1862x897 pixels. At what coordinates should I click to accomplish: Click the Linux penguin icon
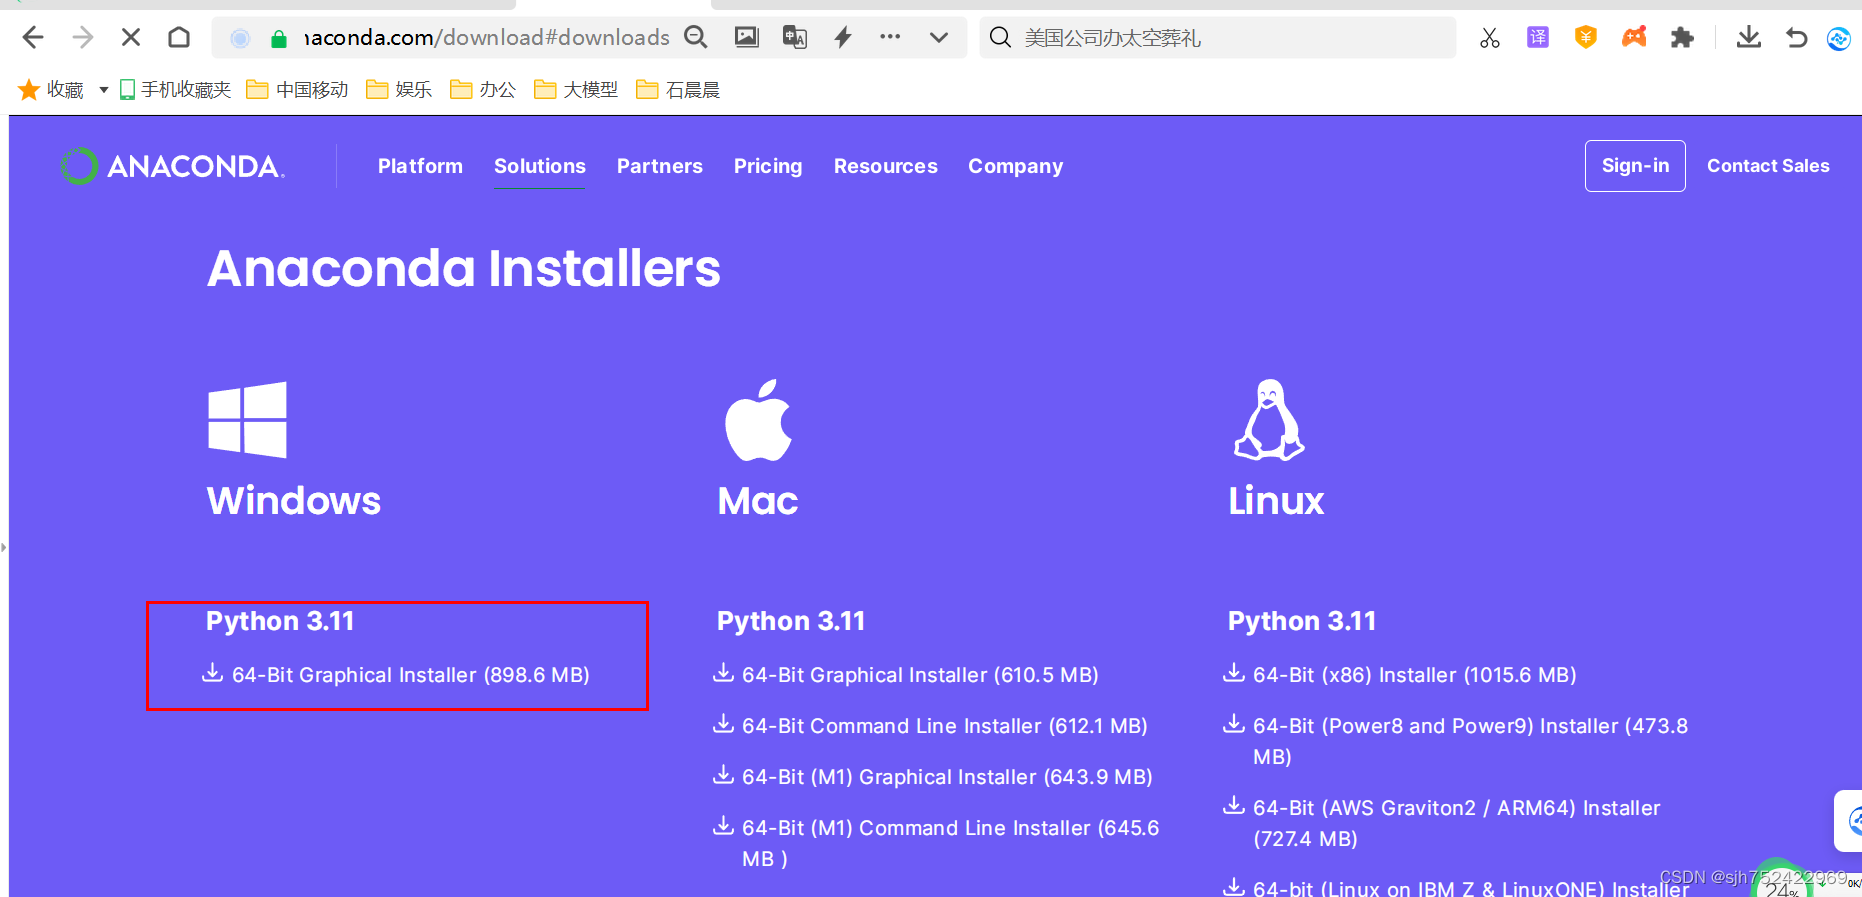click(x=1269, y=420)
